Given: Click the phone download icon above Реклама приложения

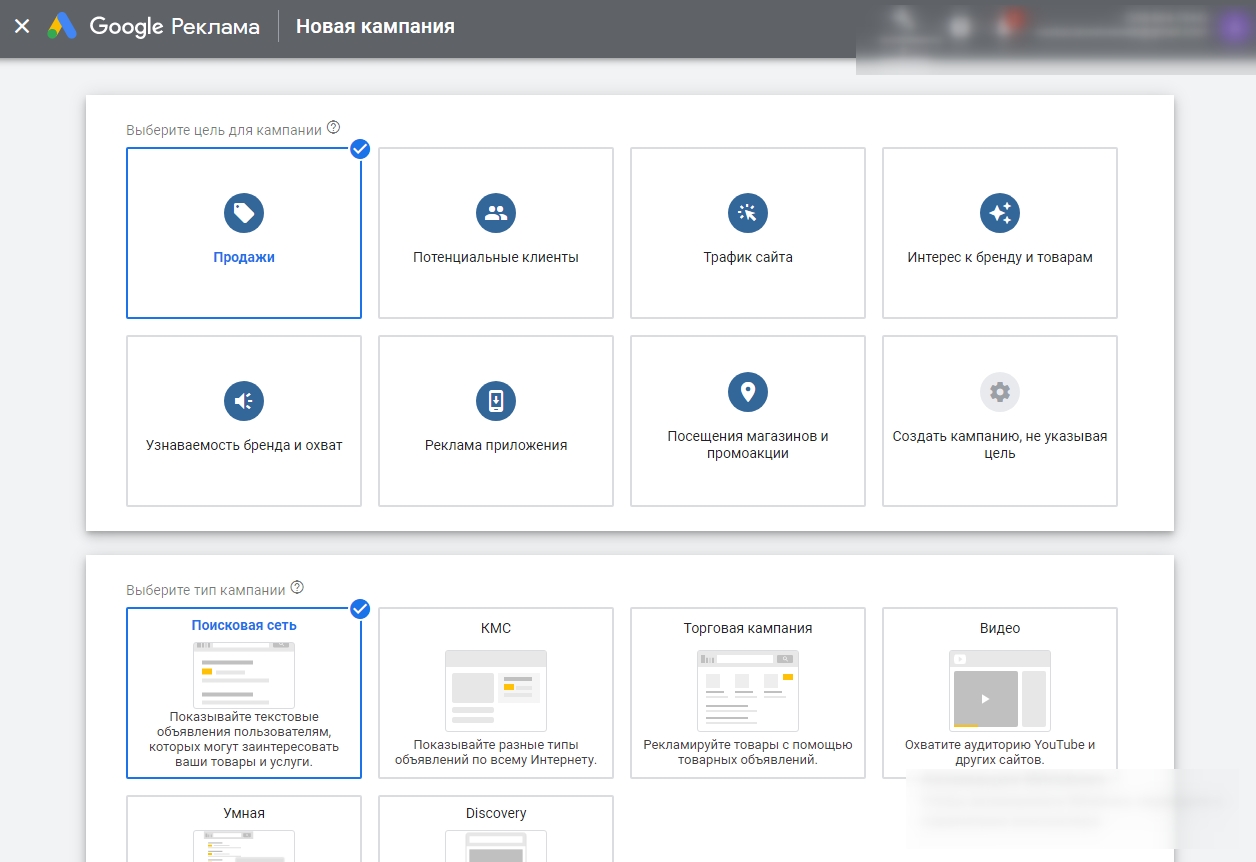Looking at the screenshot, I should [x=496, y=401].
